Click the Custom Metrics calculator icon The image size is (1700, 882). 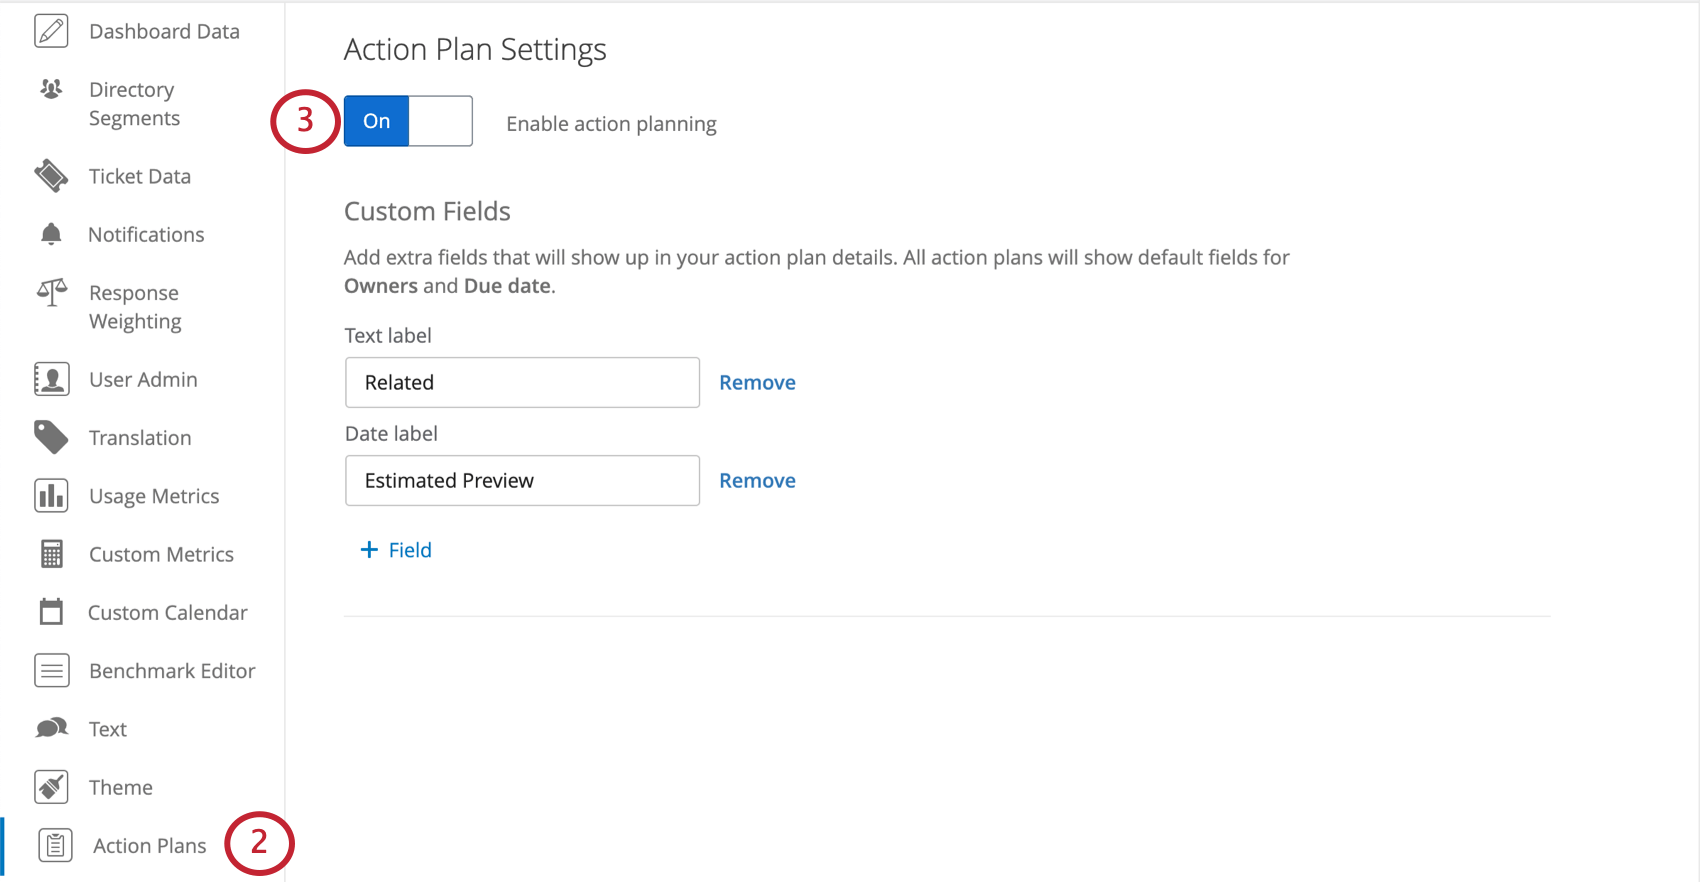pyautogui.click(x=51, y=554)
